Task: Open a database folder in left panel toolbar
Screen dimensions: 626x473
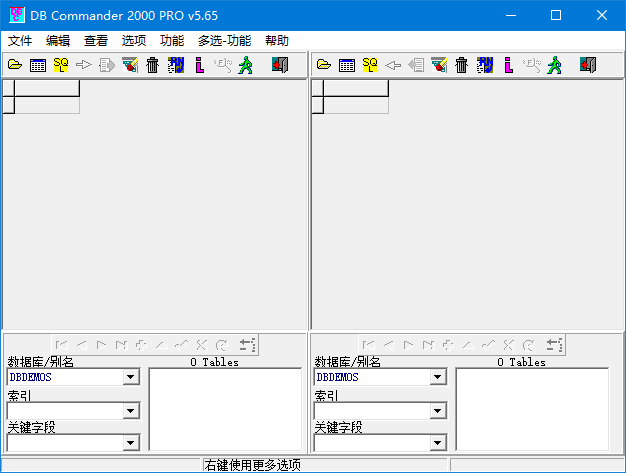Action: pos(15,65)
